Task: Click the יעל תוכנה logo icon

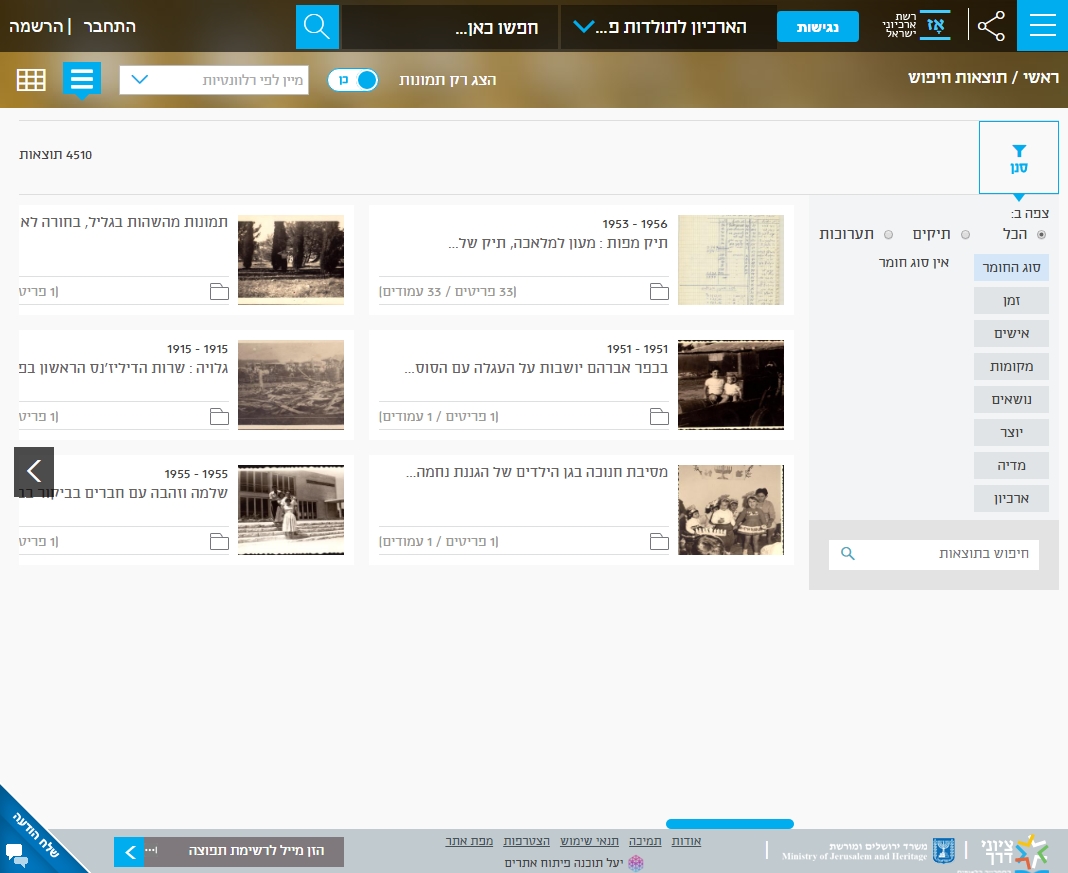Action: (x=635, y=863)
